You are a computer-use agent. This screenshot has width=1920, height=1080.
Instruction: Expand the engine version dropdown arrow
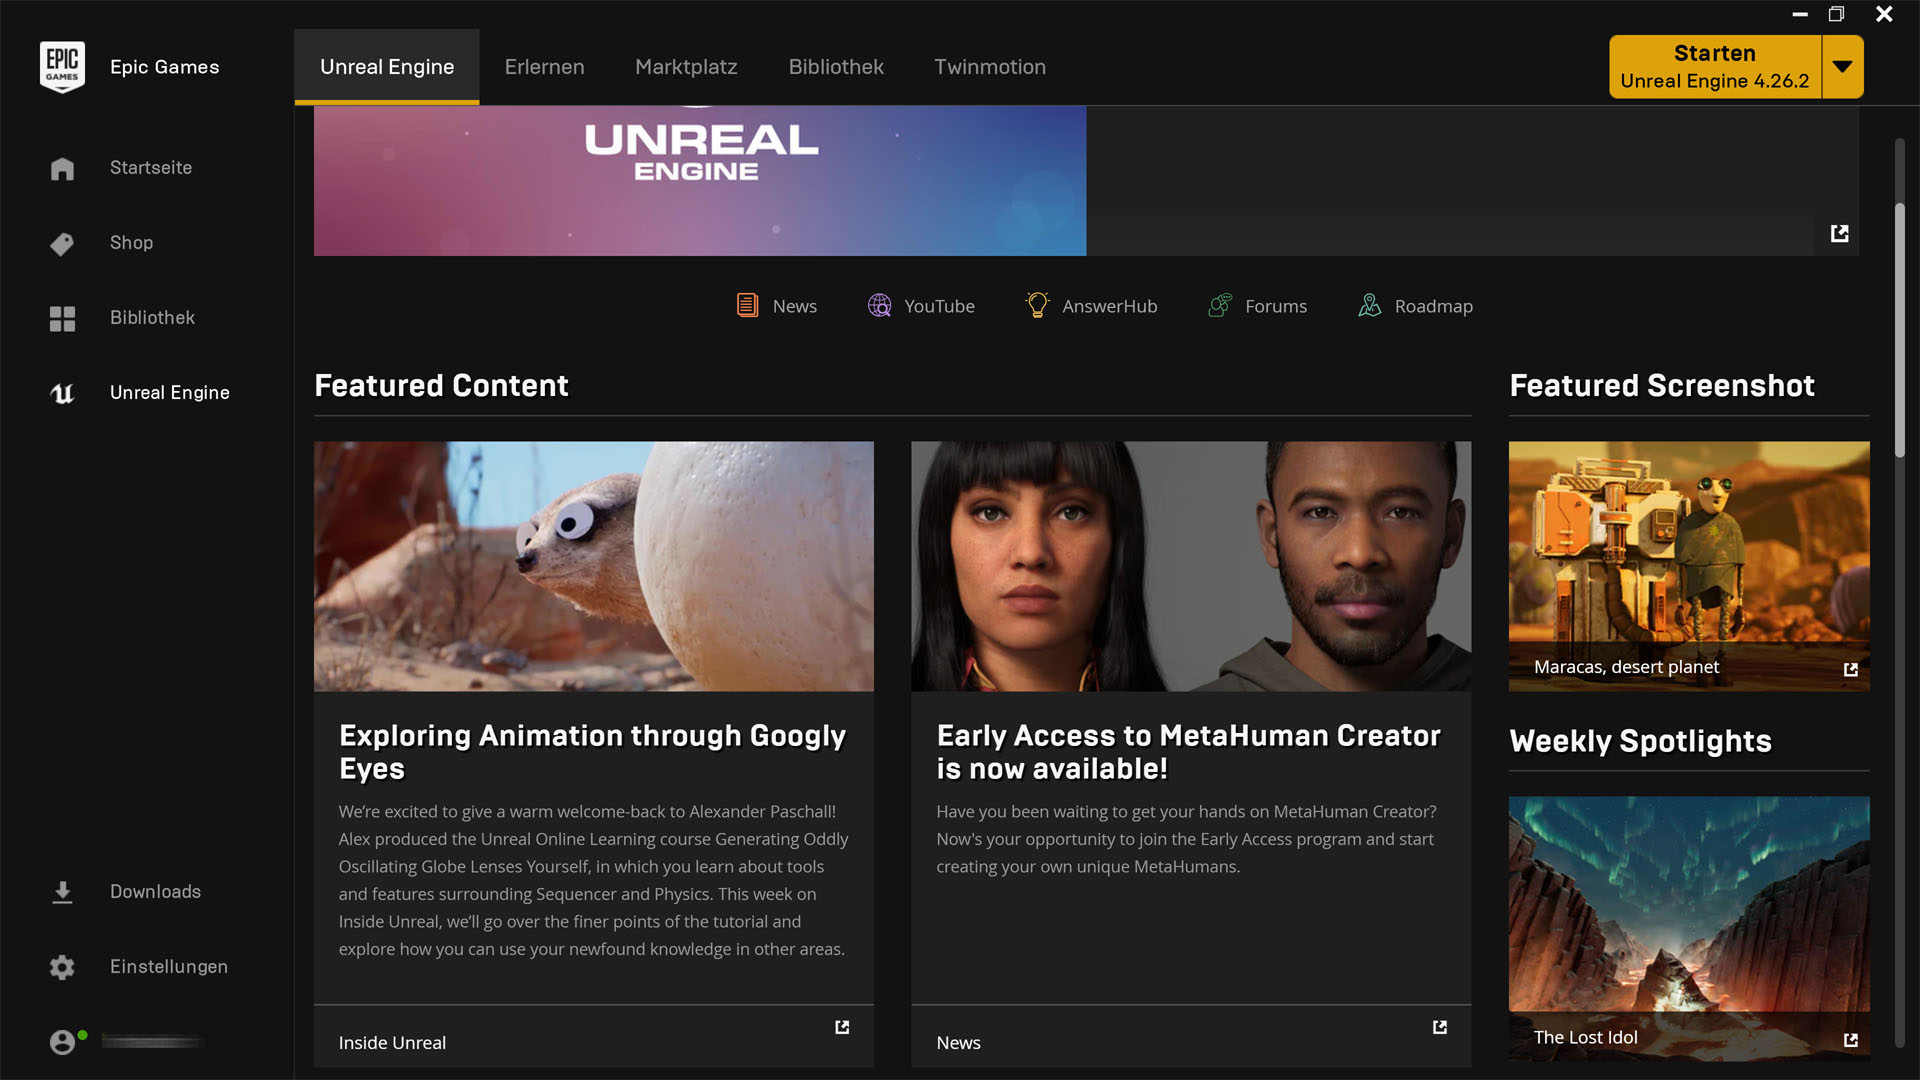click(1843, 67)
